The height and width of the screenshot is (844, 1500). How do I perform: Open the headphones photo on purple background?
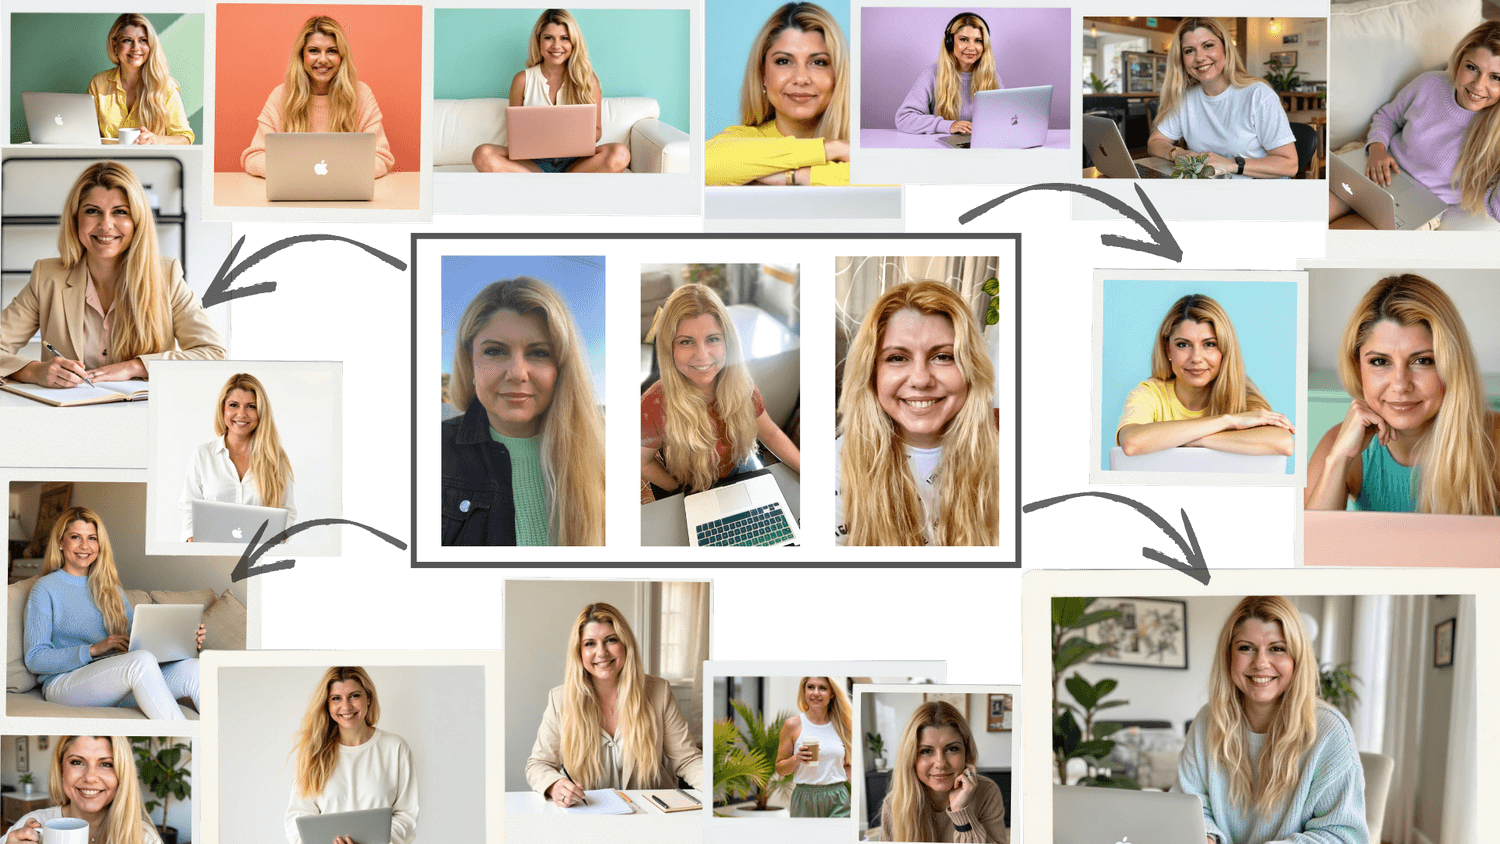point(965,78)
